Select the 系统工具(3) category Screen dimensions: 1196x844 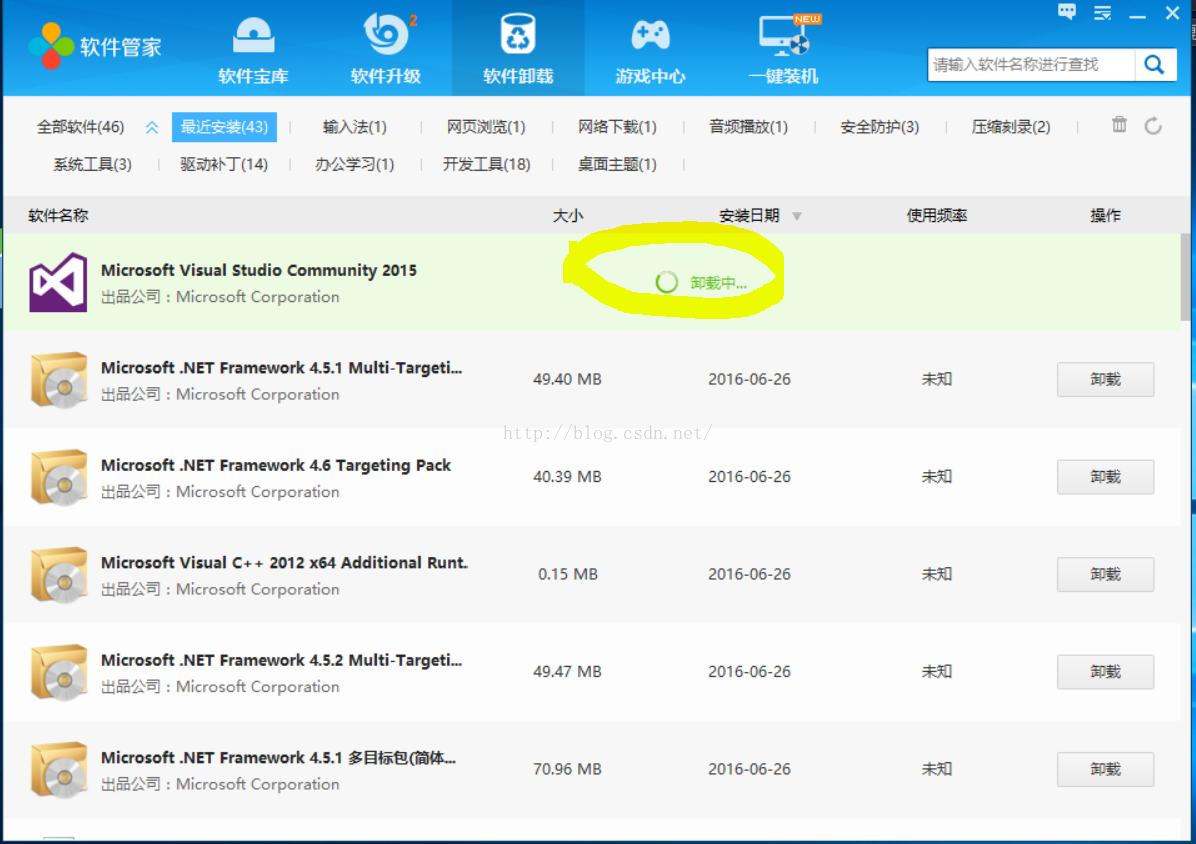[92, 164]
